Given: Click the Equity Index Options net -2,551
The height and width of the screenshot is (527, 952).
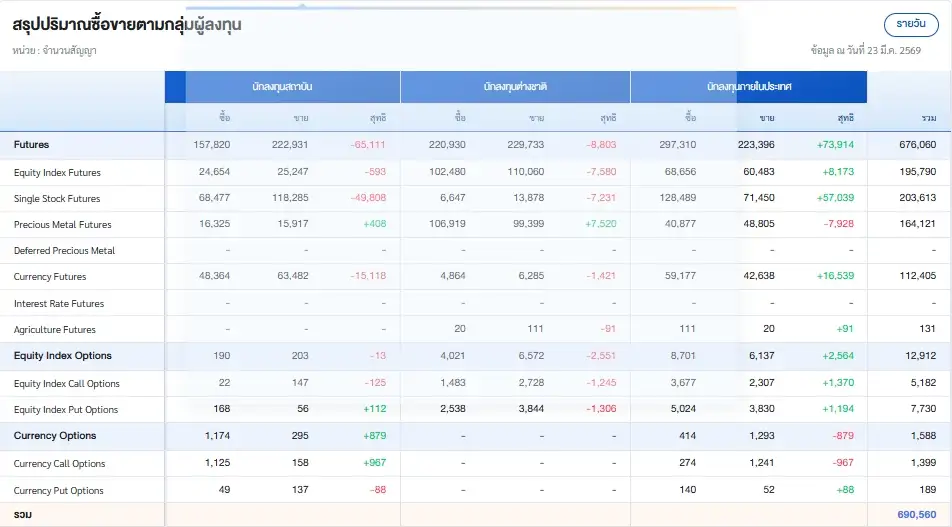Looking at the screenshot, I should pos(601,356).
